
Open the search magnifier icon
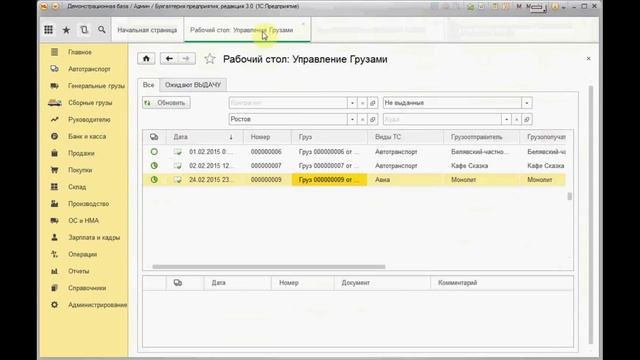tap(102, 29)
